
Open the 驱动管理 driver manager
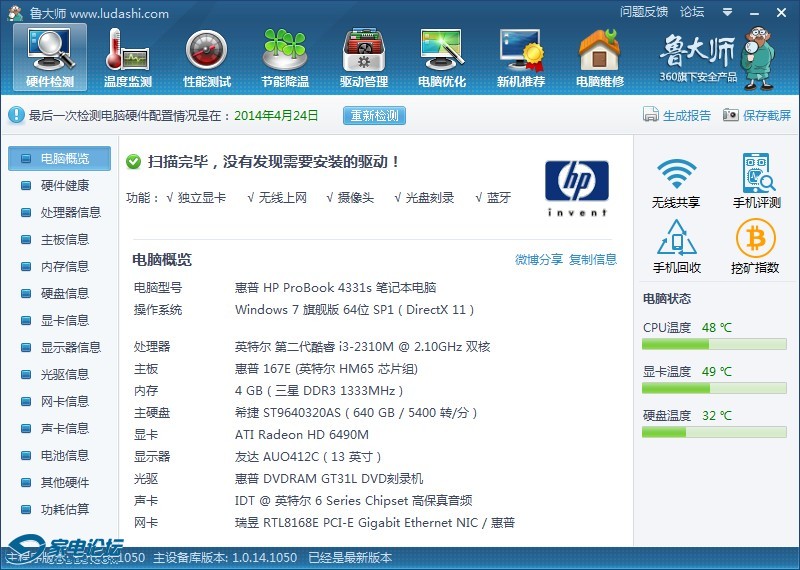[x=363, y=58]
